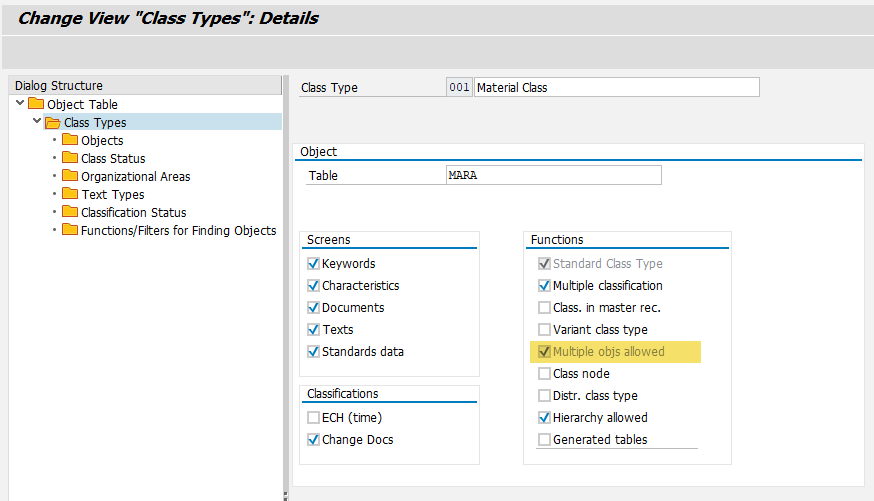The width and height of the screenshot is (874, 501).
Task: Click the Functions/Filters for Finding Objects folder icon
Action: (70, 230)
